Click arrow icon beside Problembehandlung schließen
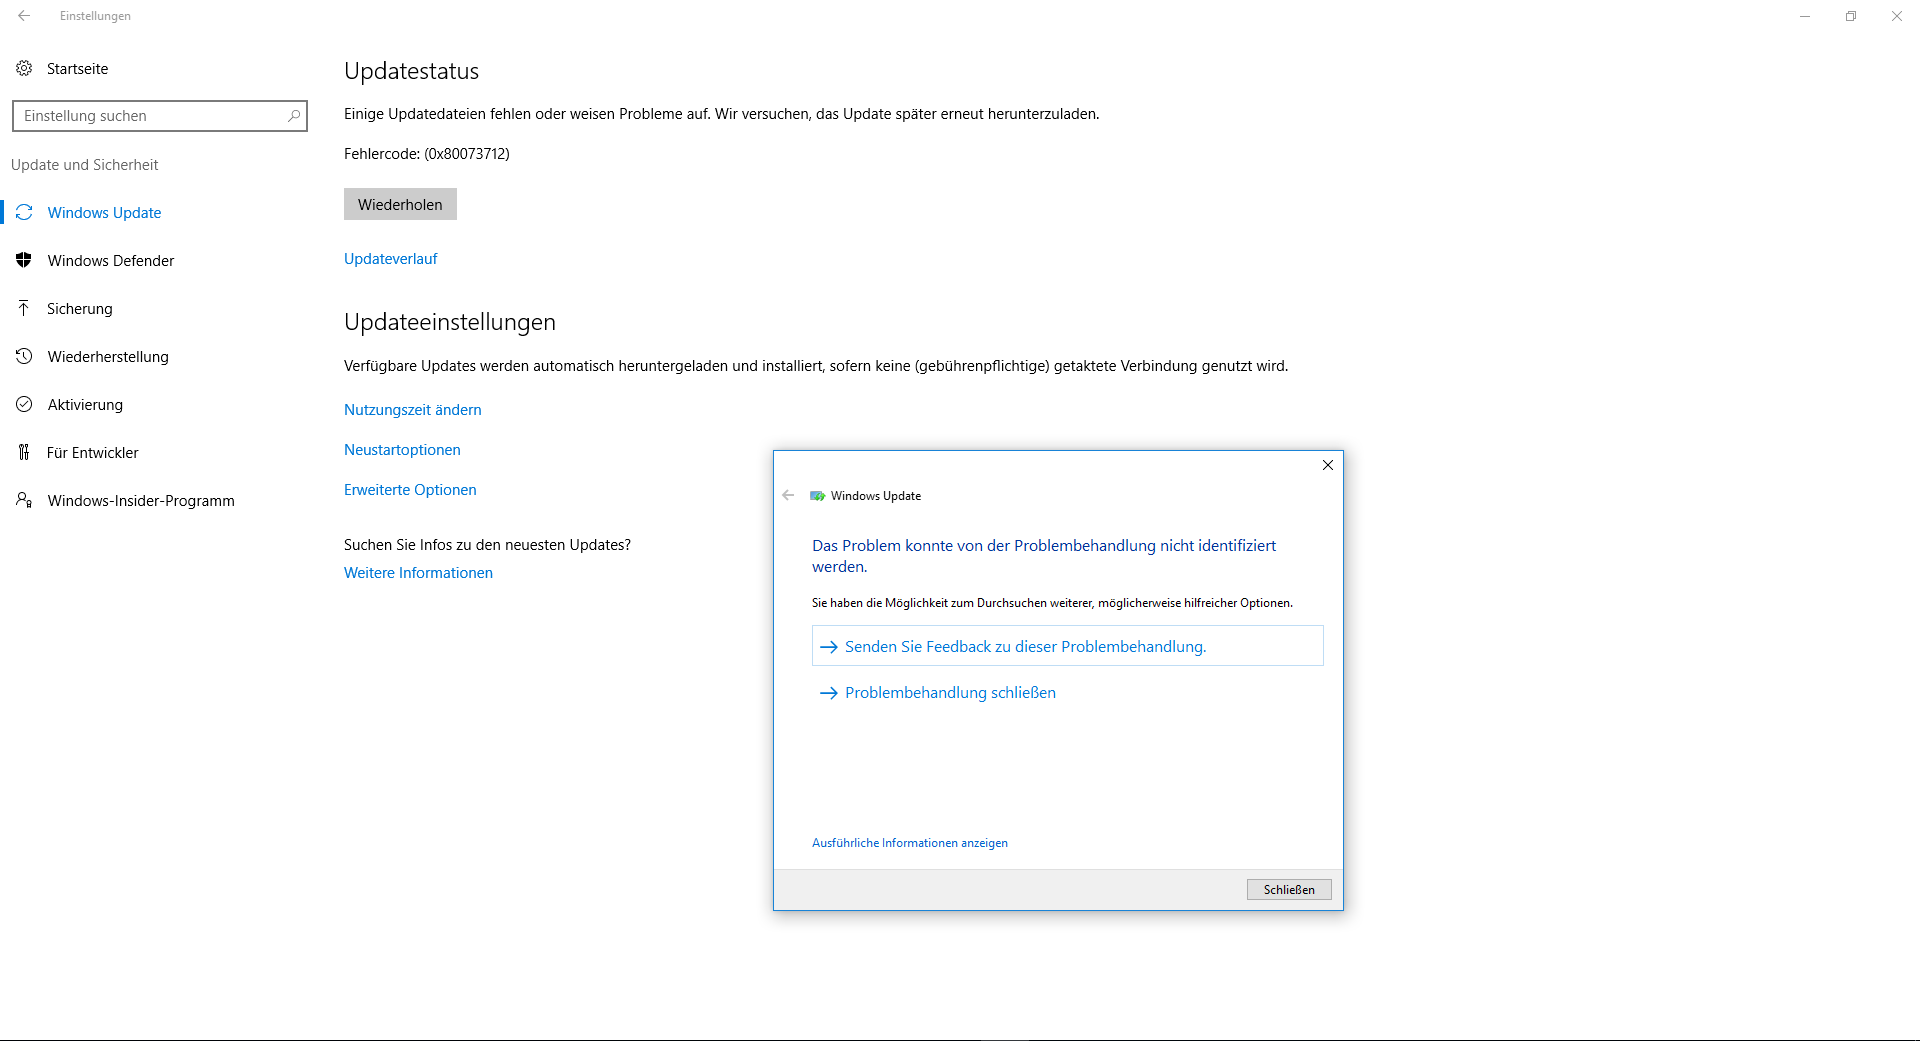The image size is (1920, 1041). [x=828, y=693]
